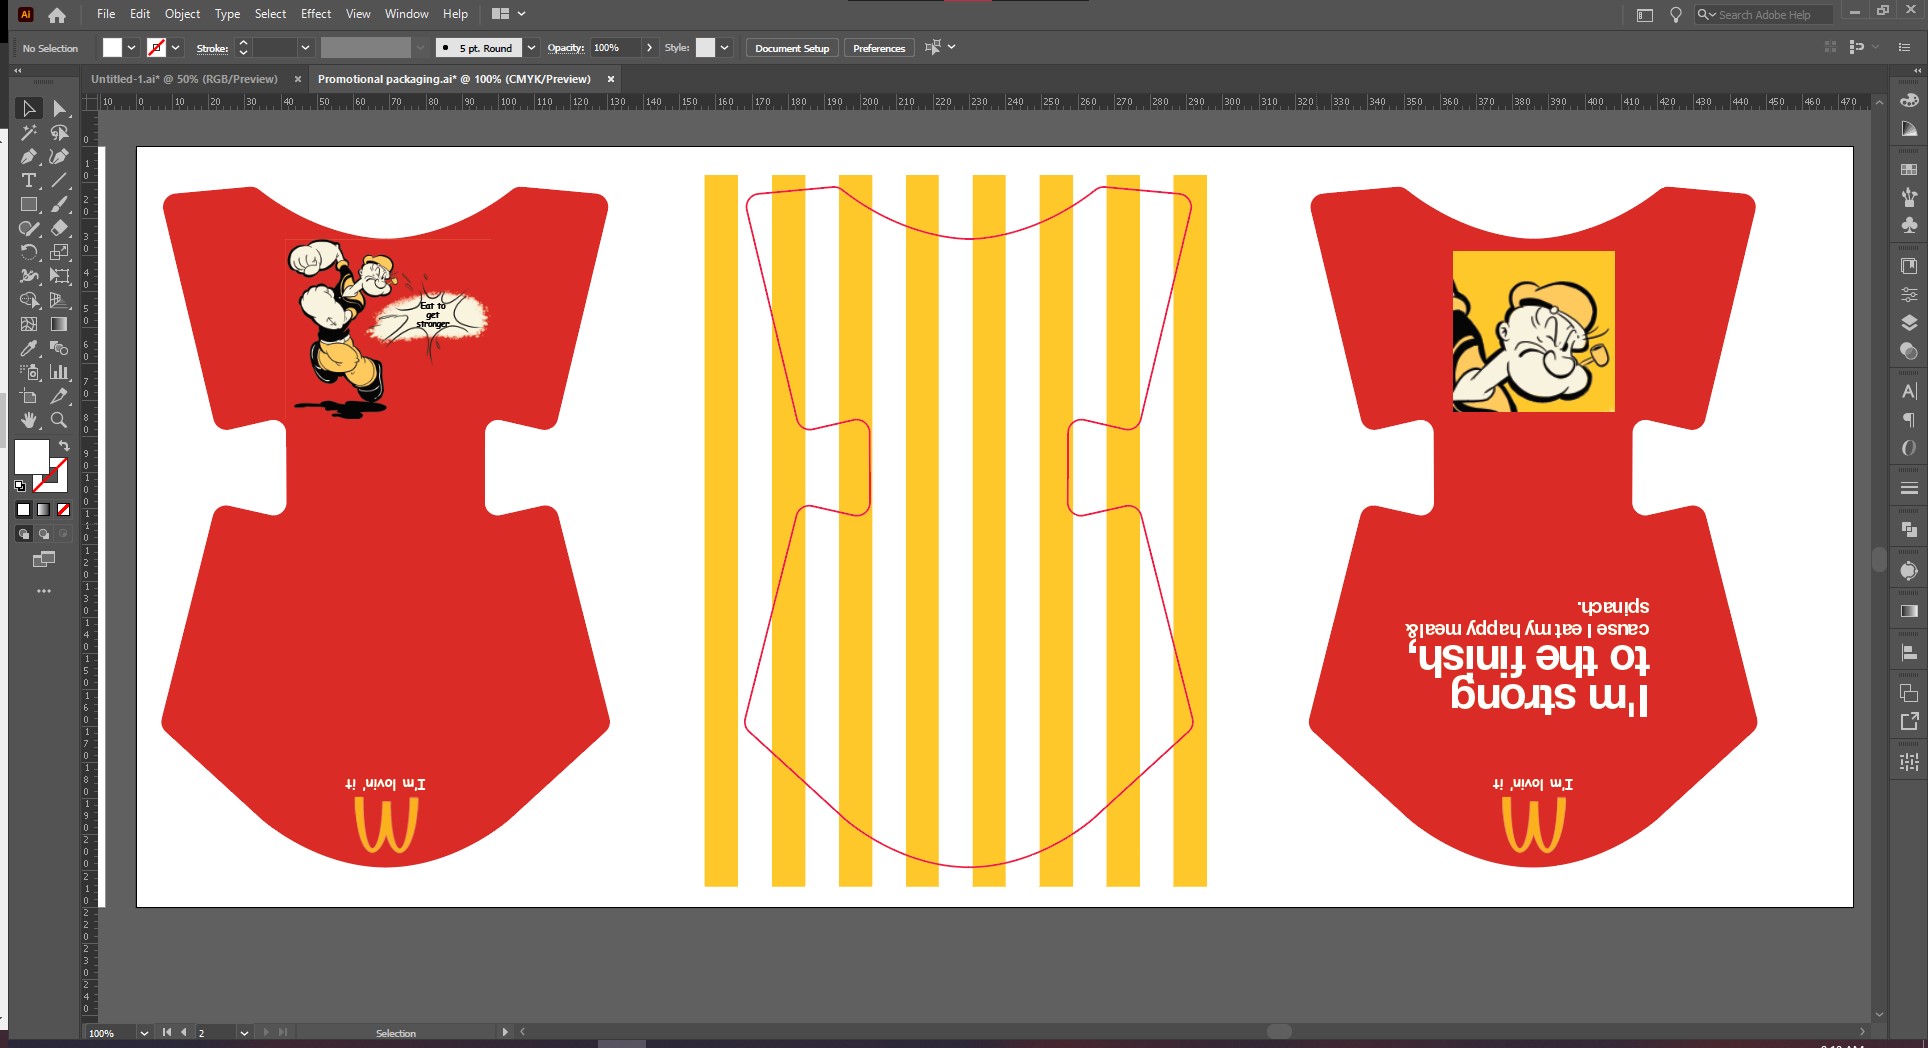Reset to default fill and stroke
1928x1048 pixels.
click(20, 486)
